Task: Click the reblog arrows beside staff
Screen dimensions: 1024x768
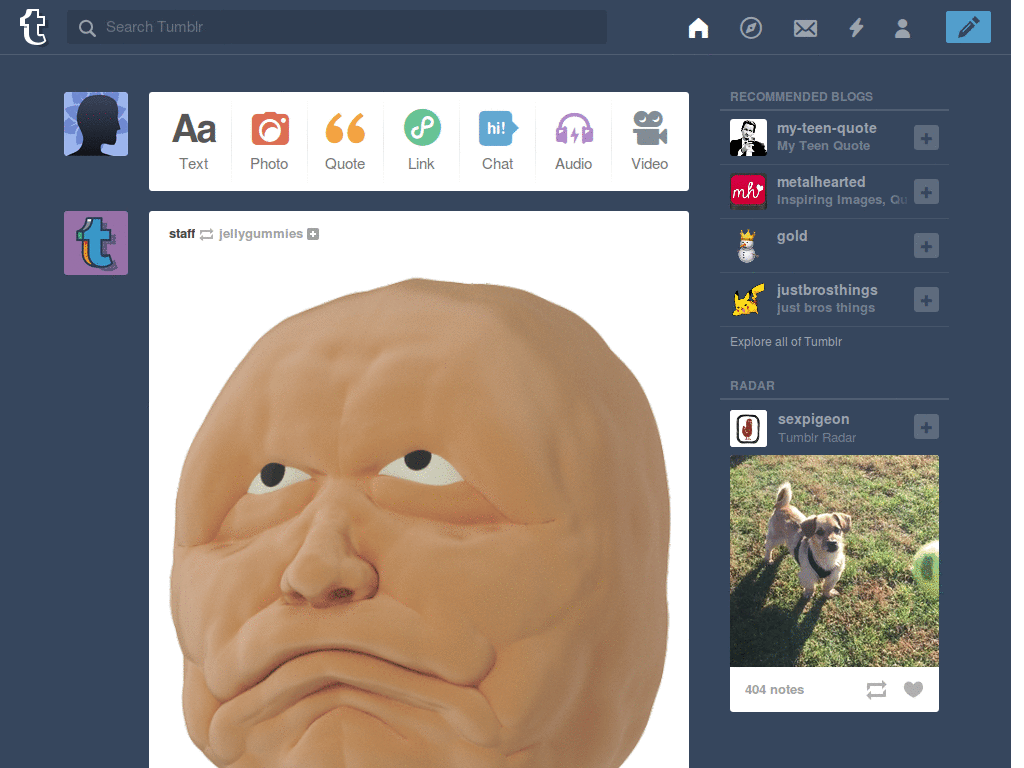Action: tap(206, 234)
